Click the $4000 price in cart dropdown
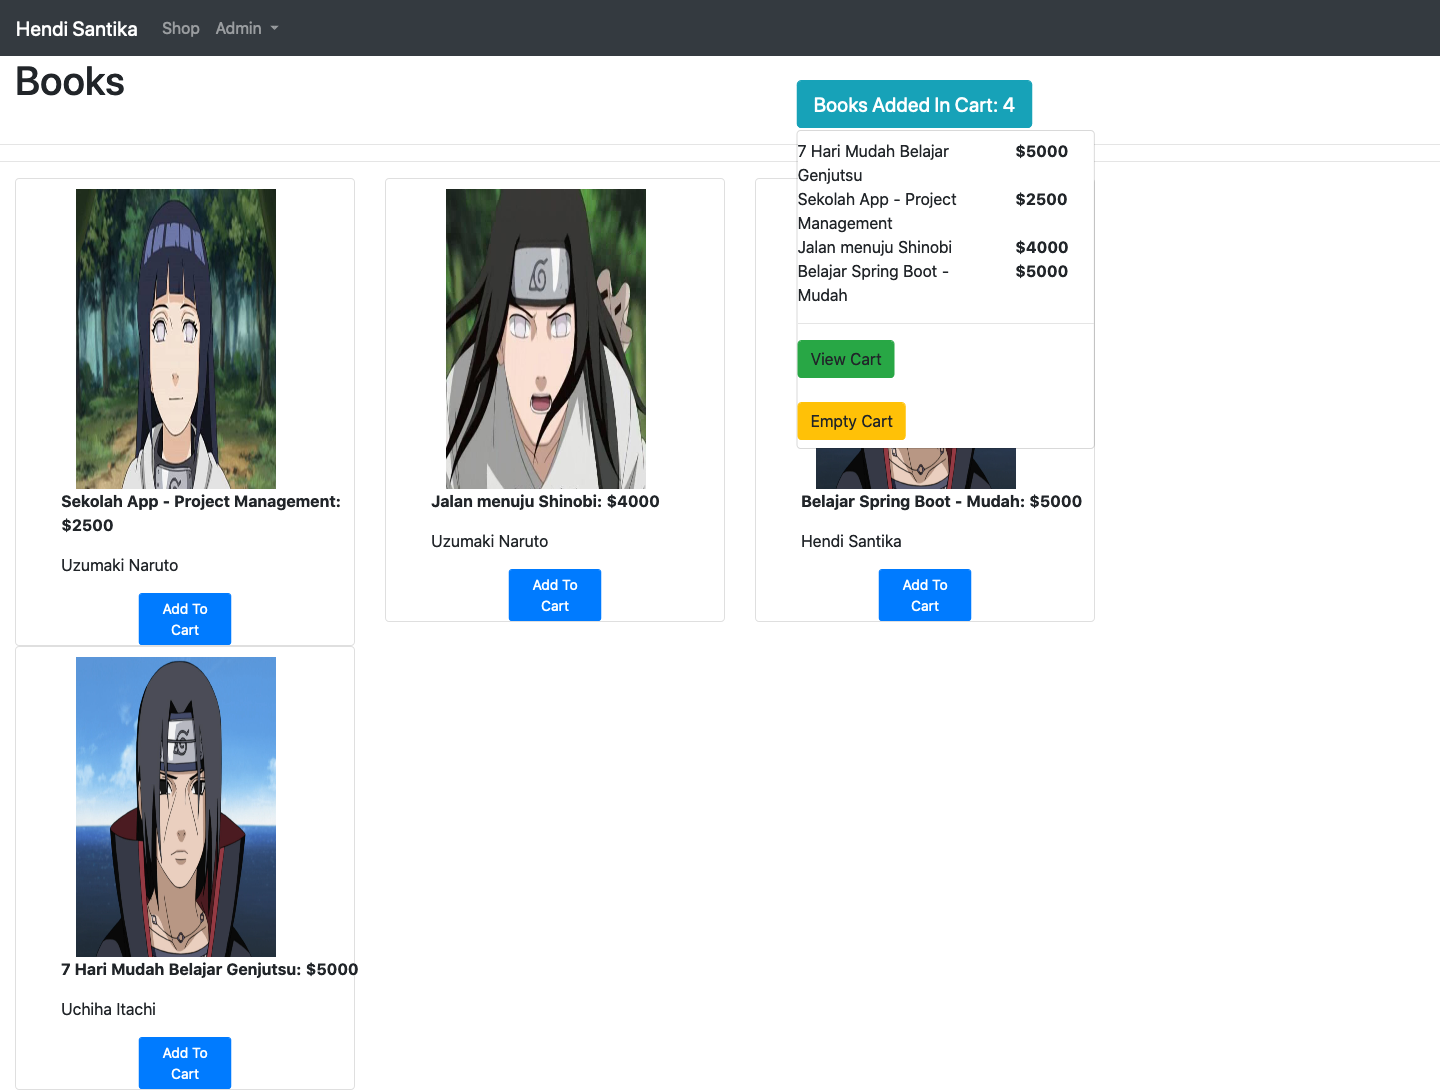 tap(1041, 247)
